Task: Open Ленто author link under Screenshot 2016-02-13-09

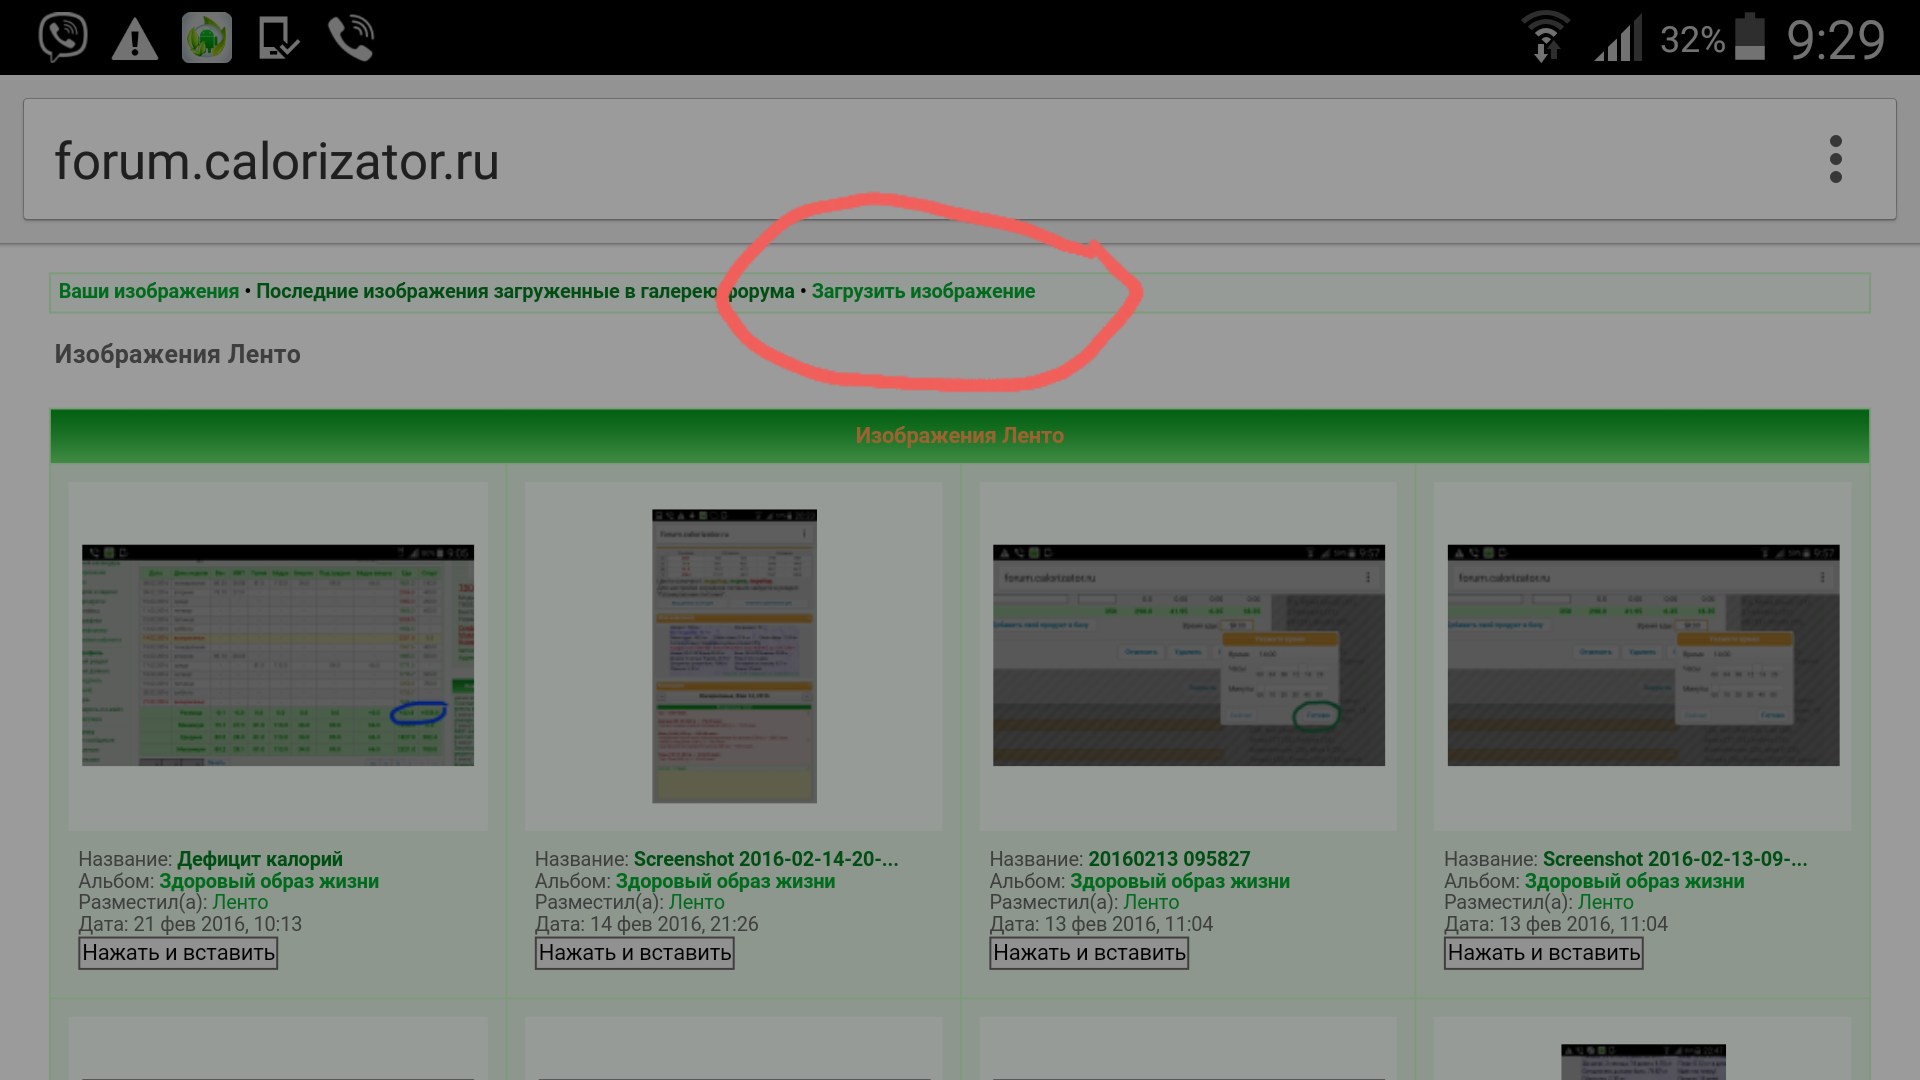Action: pos(1605,902)
